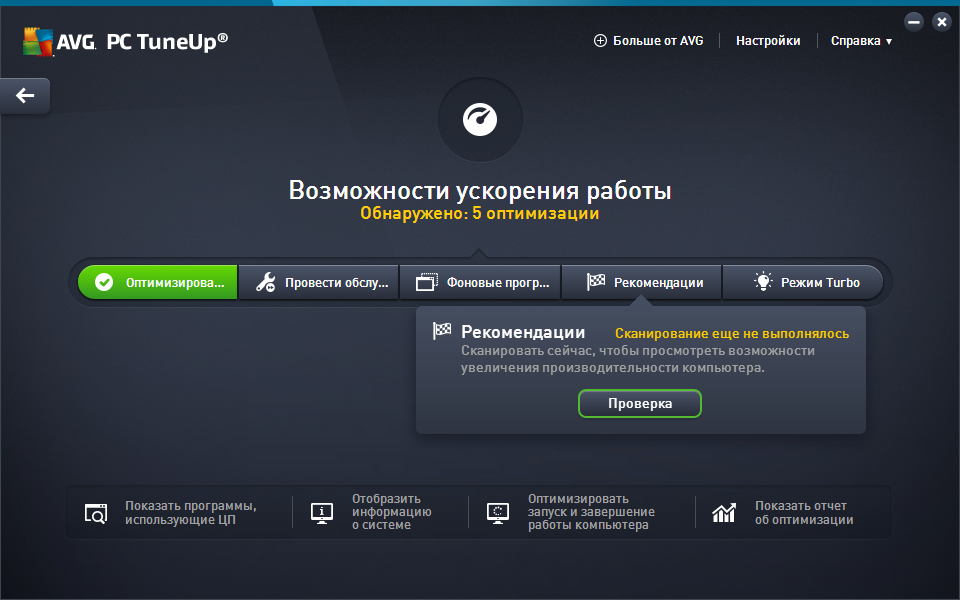
Task: Click the Обнаружено: 5 оптимизации text
Action: click(x=479, y=214)
